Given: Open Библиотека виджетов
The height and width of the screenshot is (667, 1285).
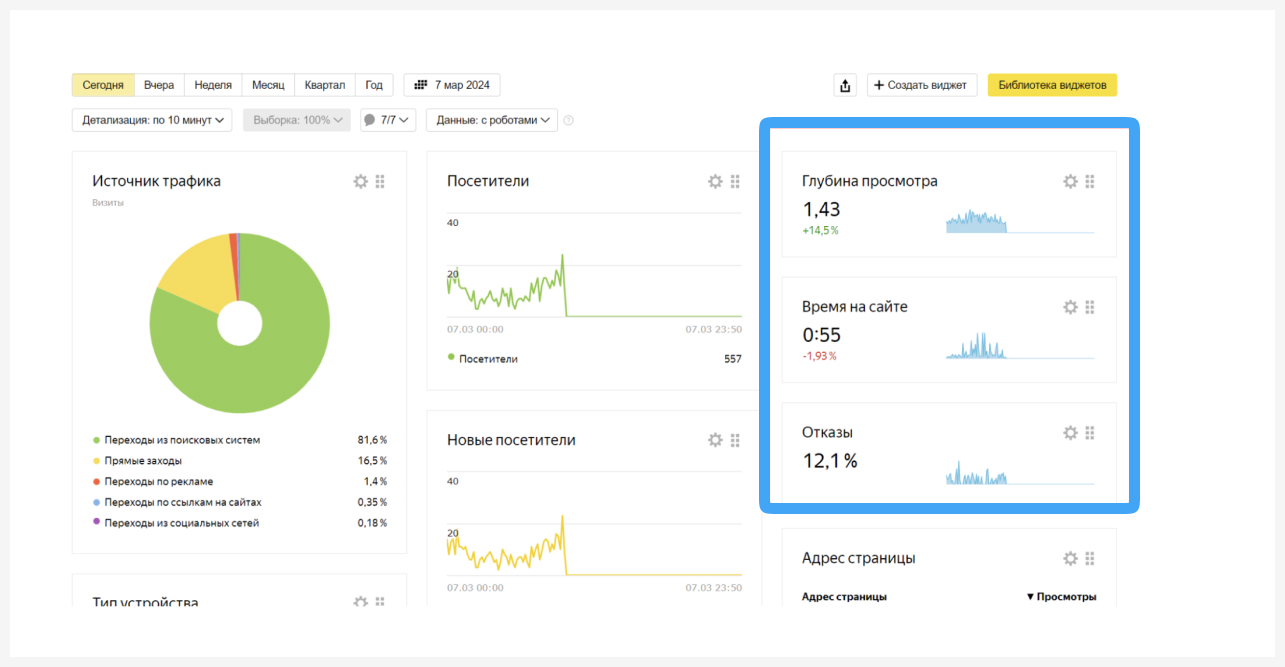Looking at the screenshot, I should [x=1052, y=85].
